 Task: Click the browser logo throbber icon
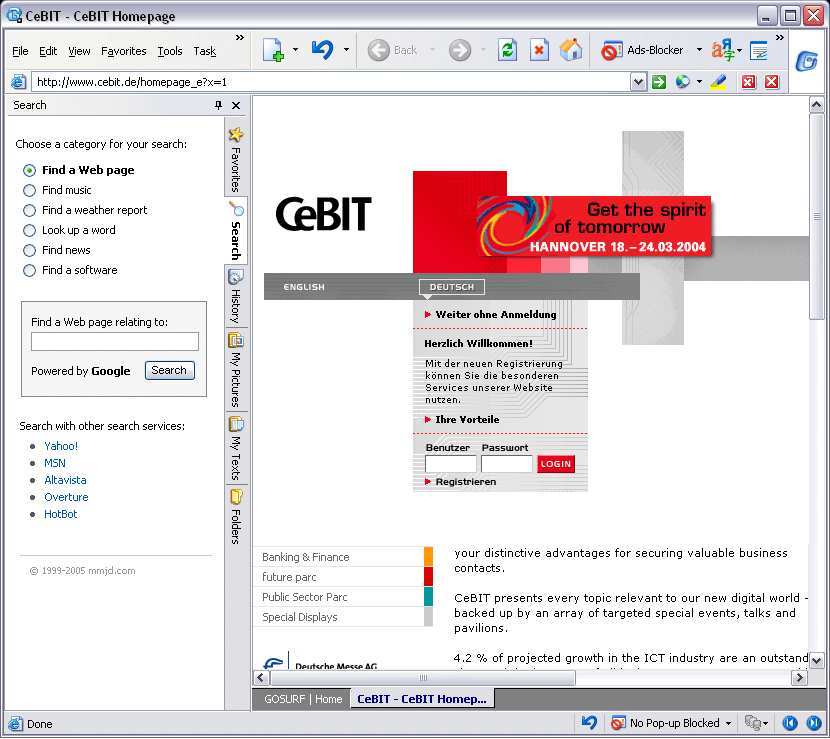coord(806,61)
